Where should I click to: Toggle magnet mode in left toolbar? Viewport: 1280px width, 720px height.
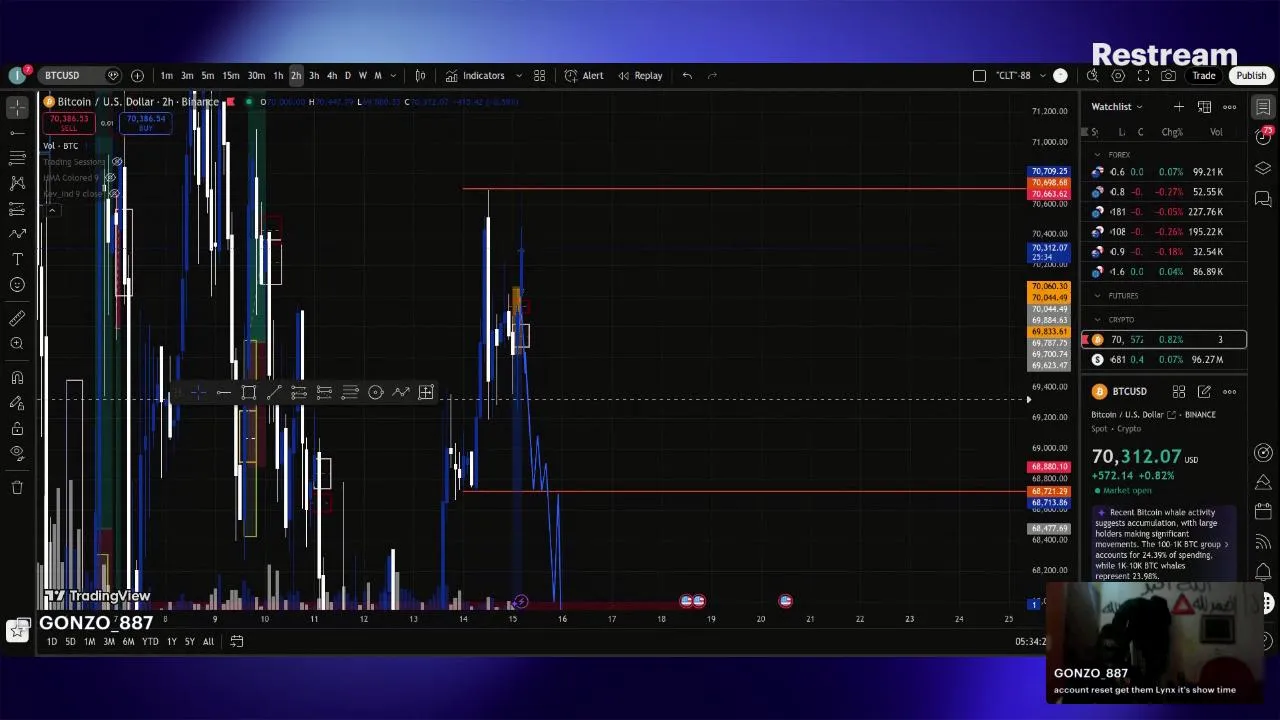click(x=17, y=378)
